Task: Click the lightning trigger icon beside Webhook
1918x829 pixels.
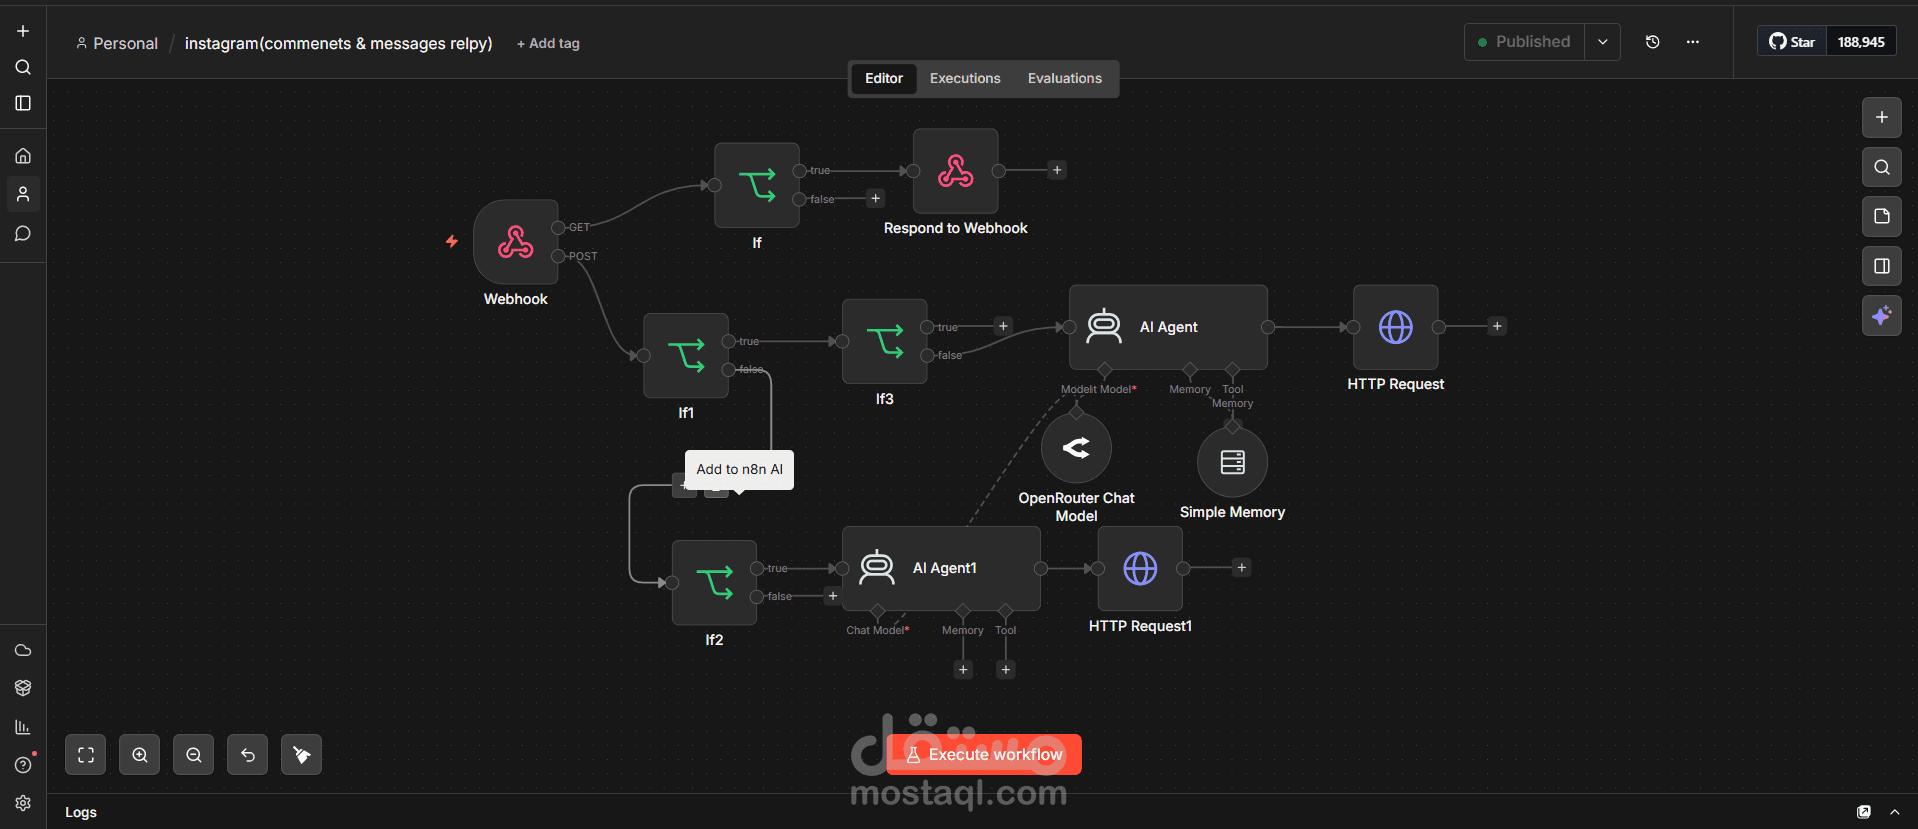Action: [x=452, y=241]
